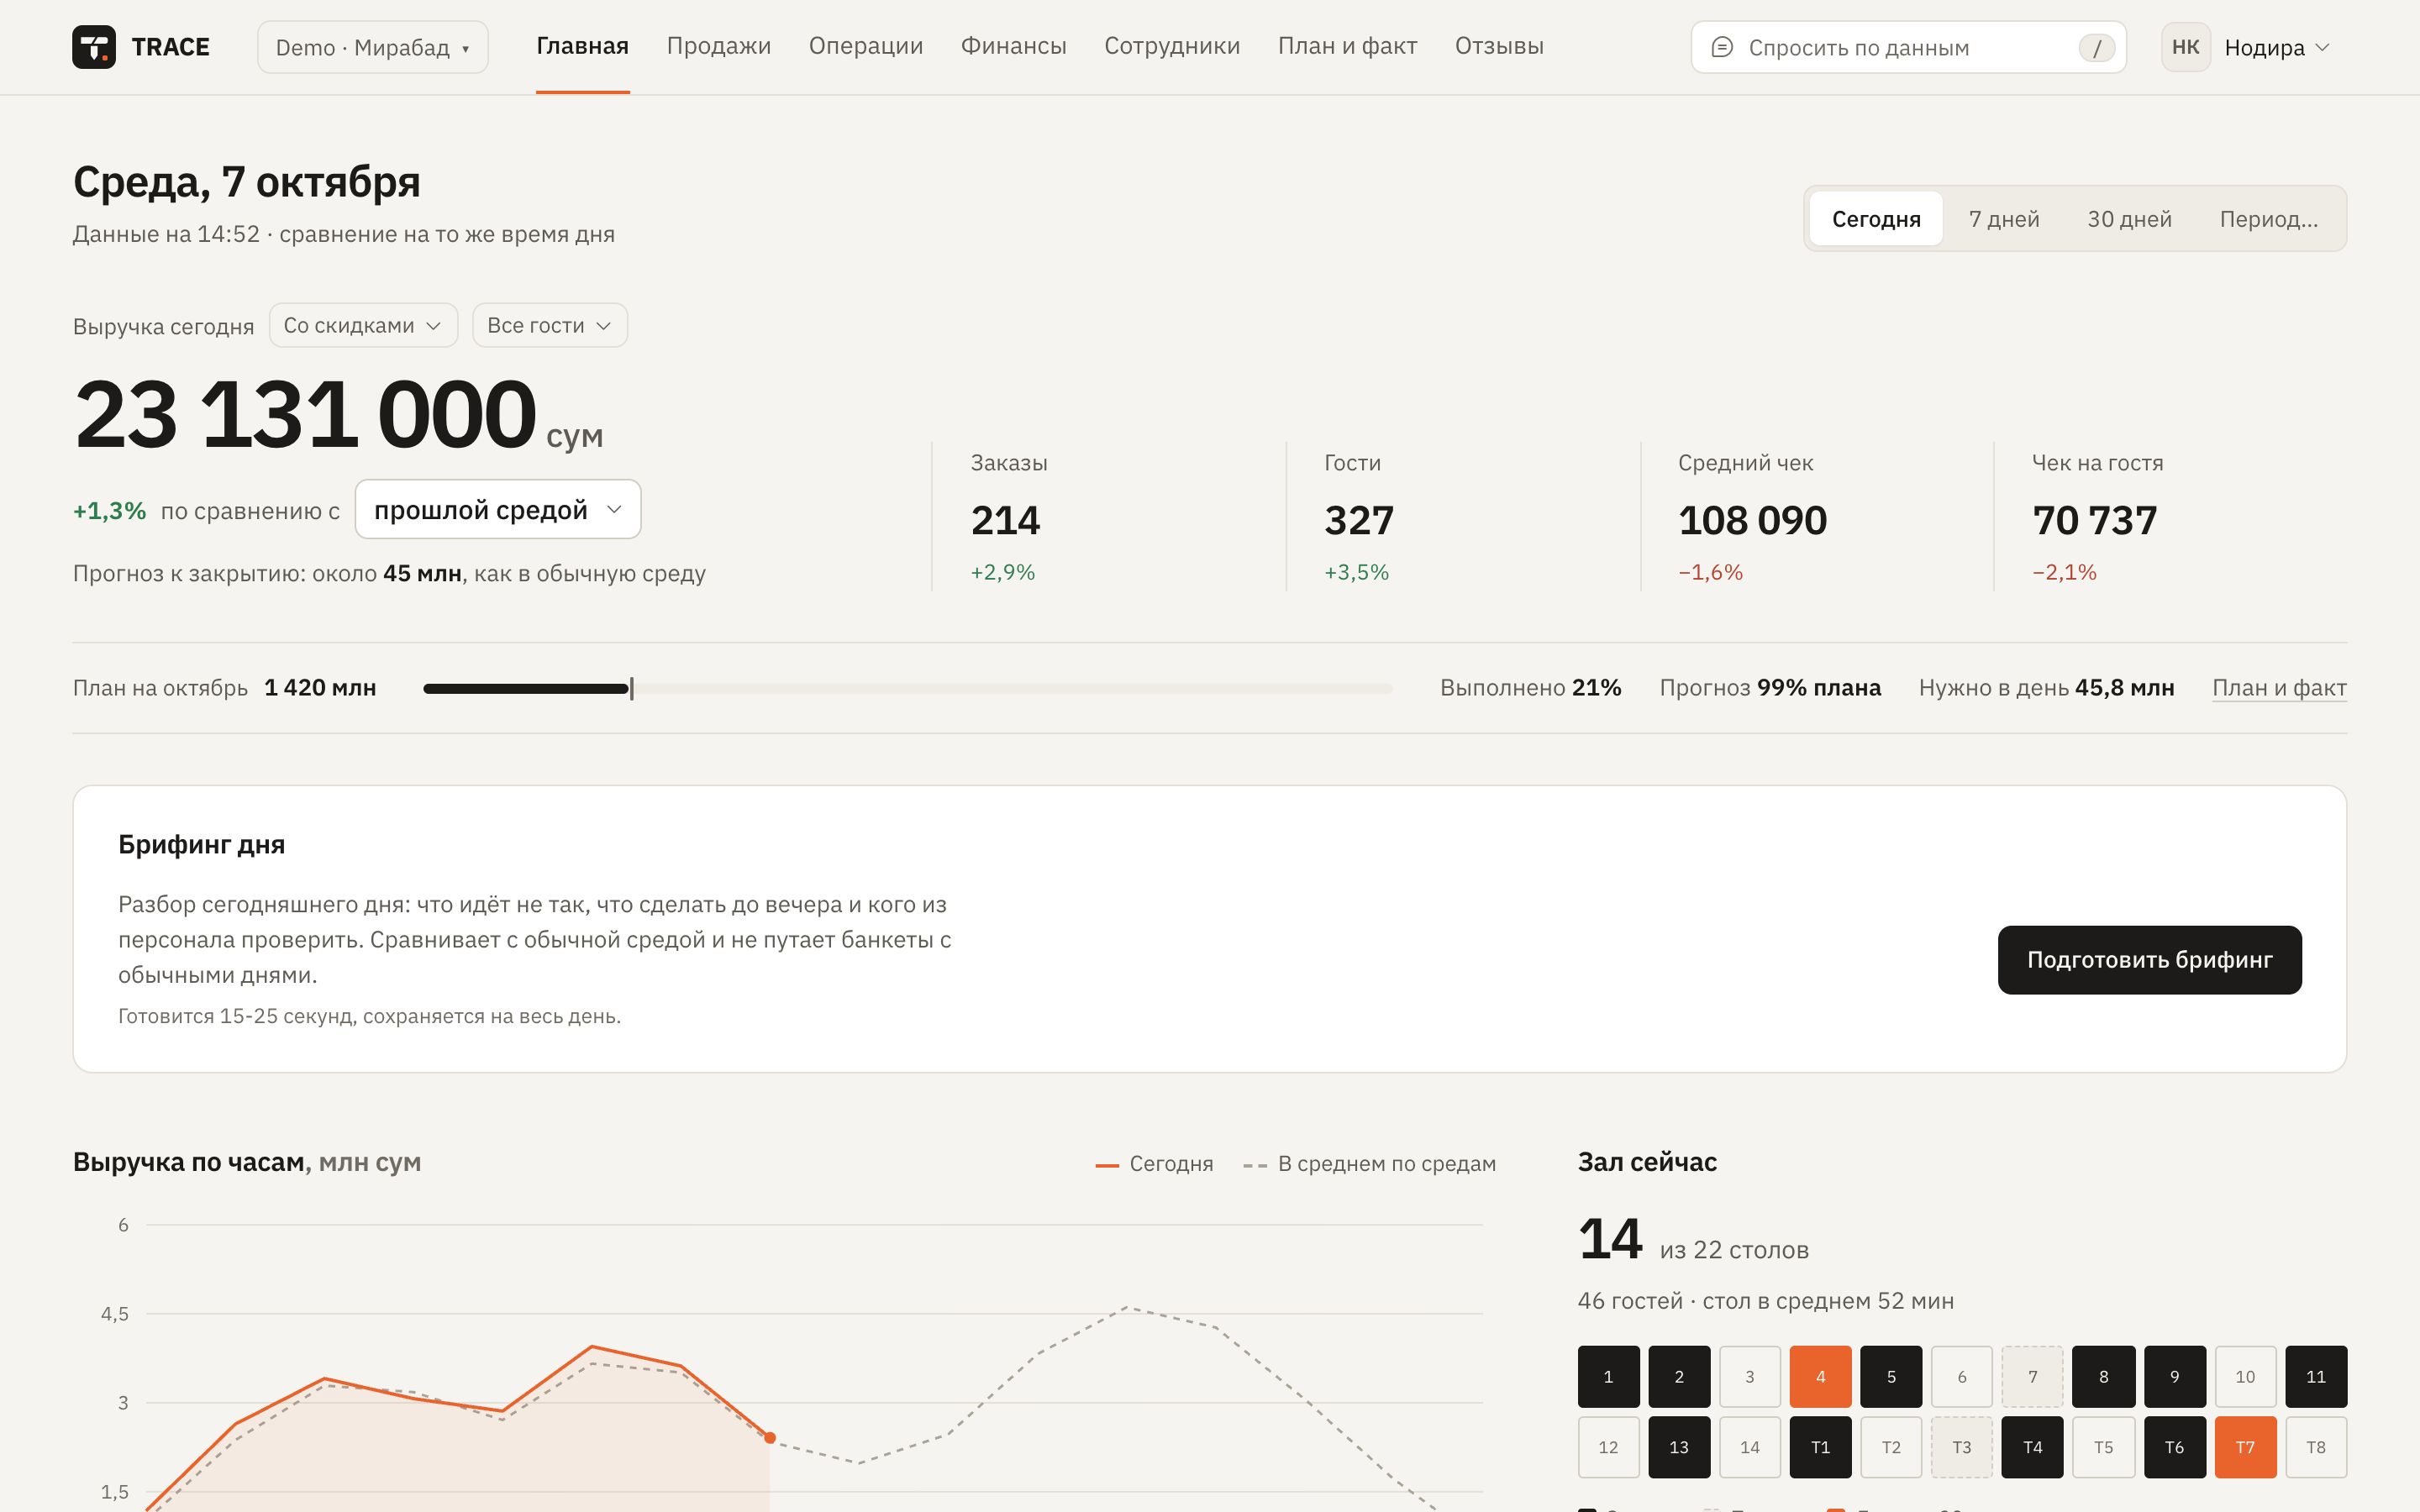
Task: Select occupied table 13 tile
Action: pos(1679,1447)
